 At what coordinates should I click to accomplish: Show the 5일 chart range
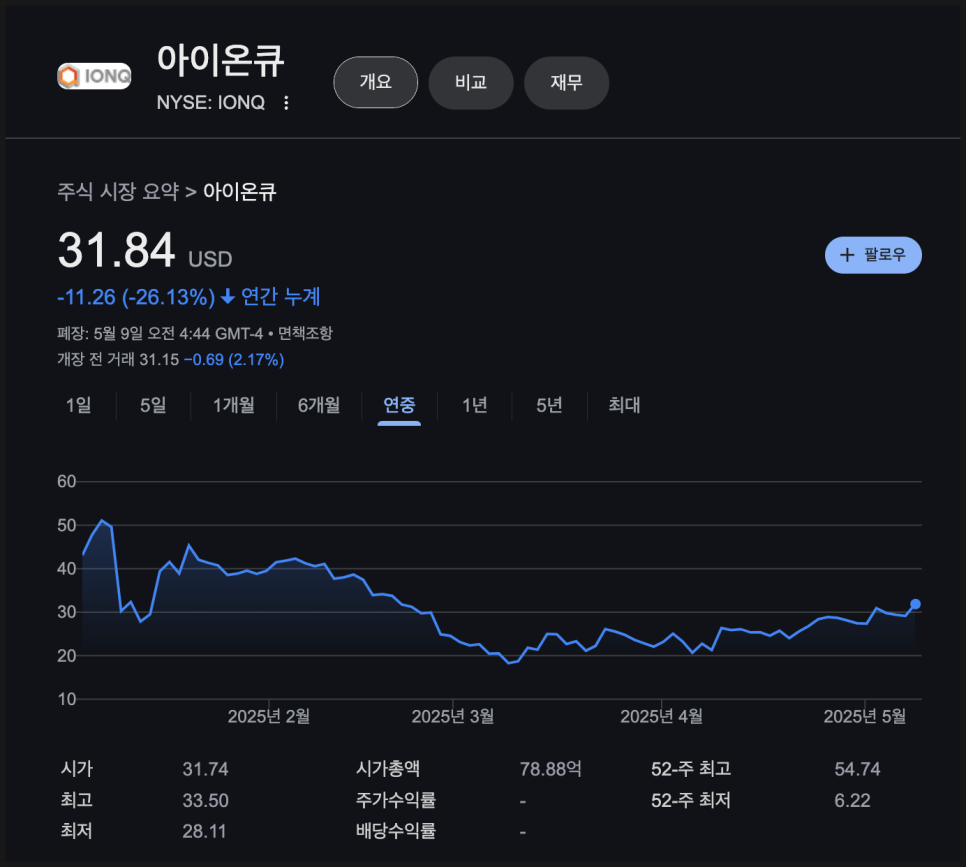point(153,405)
